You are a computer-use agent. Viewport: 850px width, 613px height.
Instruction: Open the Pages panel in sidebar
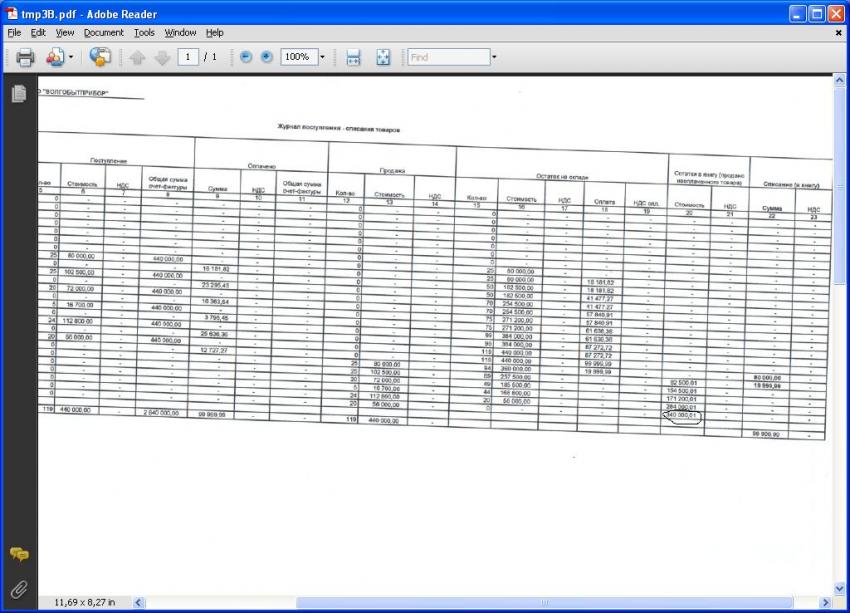(18, 94)
